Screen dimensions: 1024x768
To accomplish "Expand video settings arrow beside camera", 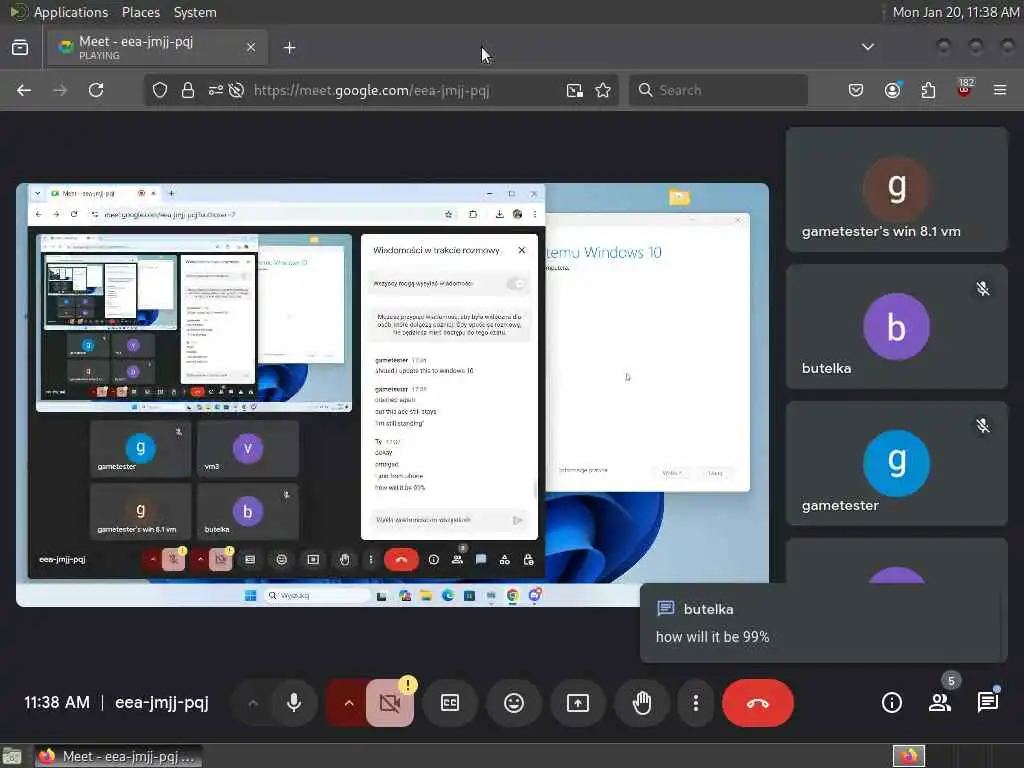I will [x=349, y=703].
